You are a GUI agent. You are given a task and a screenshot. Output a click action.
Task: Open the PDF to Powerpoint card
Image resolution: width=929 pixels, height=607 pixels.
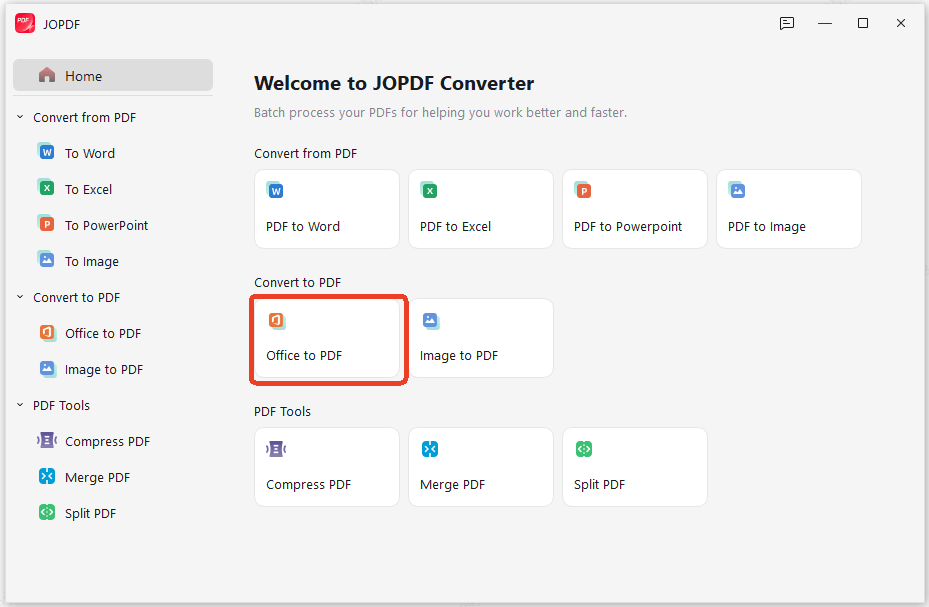pyautogui.click(x=635, y=209)
